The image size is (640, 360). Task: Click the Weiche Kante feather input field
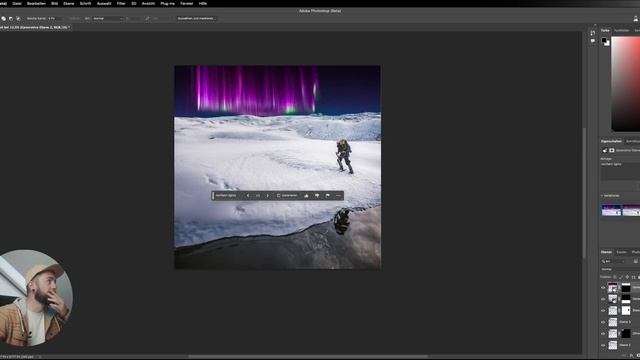point(55,18)
